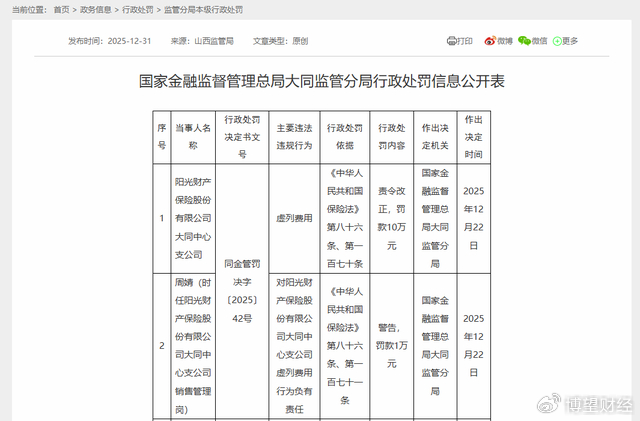
Task: Open 政务信息 in the breadcrumb
Action: (x=96, y=10)
